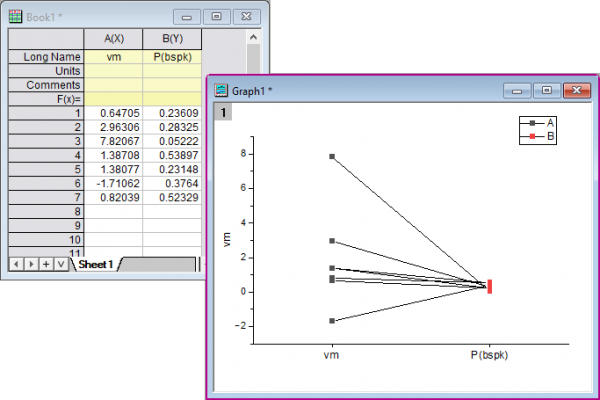Select Long Name cell 'vm'

[113, 57]
